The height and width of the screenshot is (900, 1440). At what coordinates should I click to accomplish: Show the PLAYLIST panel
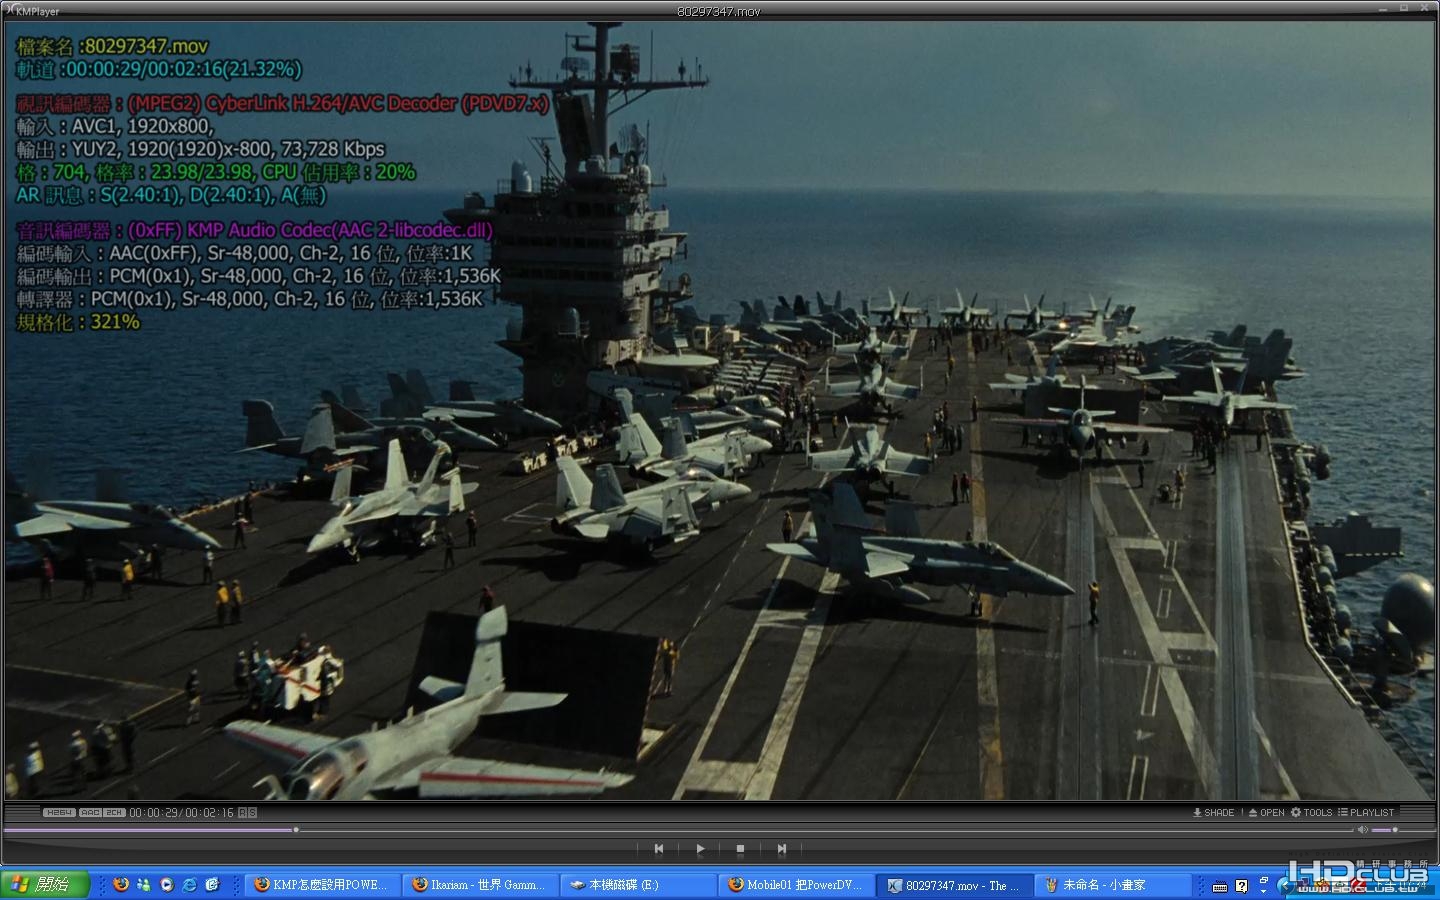click(1366, 812)
